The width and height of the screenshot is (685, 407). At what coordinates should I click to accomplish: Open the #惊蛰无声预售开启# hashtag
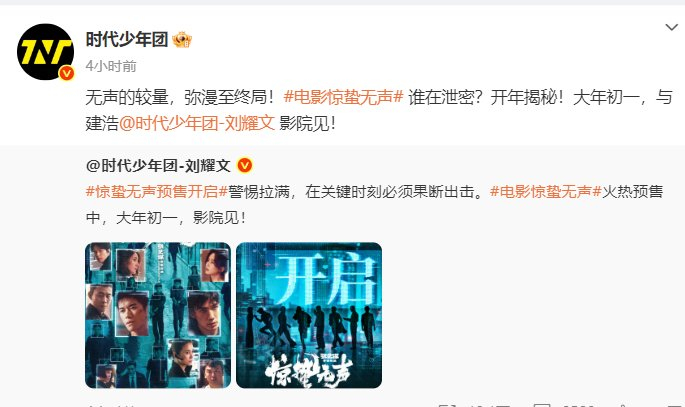tap(156, 191)
